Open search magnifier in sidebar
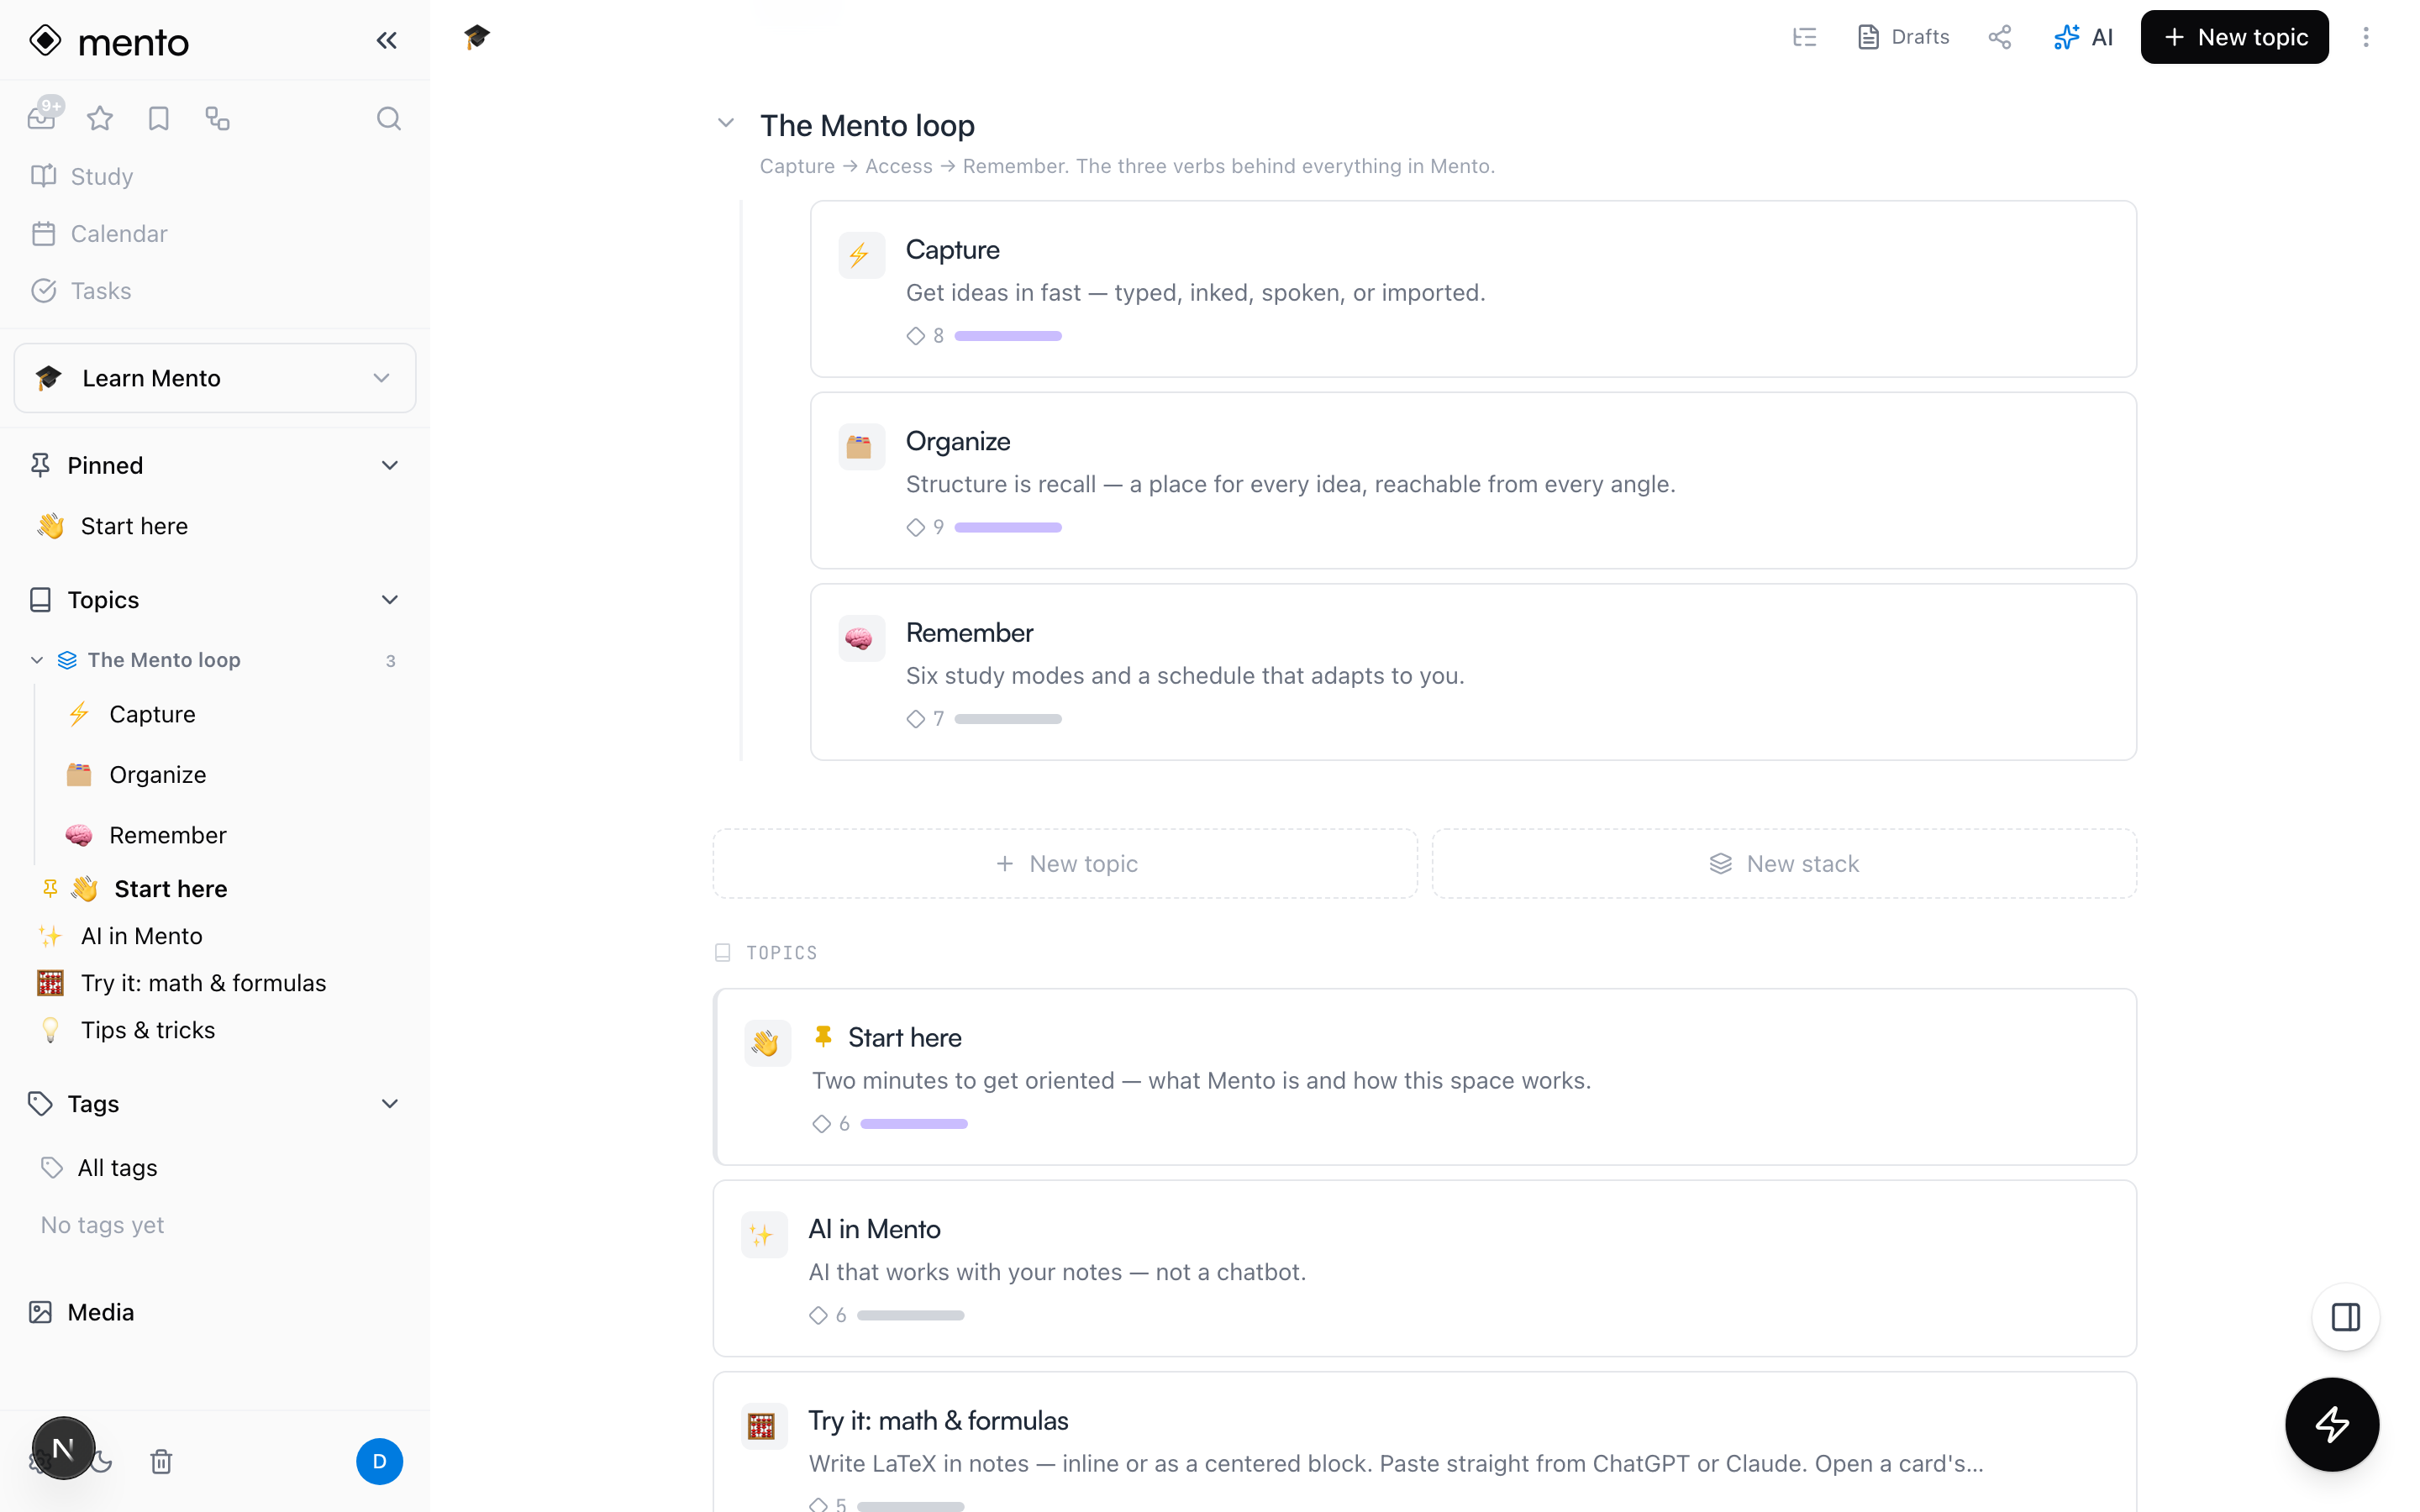Viewport: 2420px width, 1512px height. (389, 119)
